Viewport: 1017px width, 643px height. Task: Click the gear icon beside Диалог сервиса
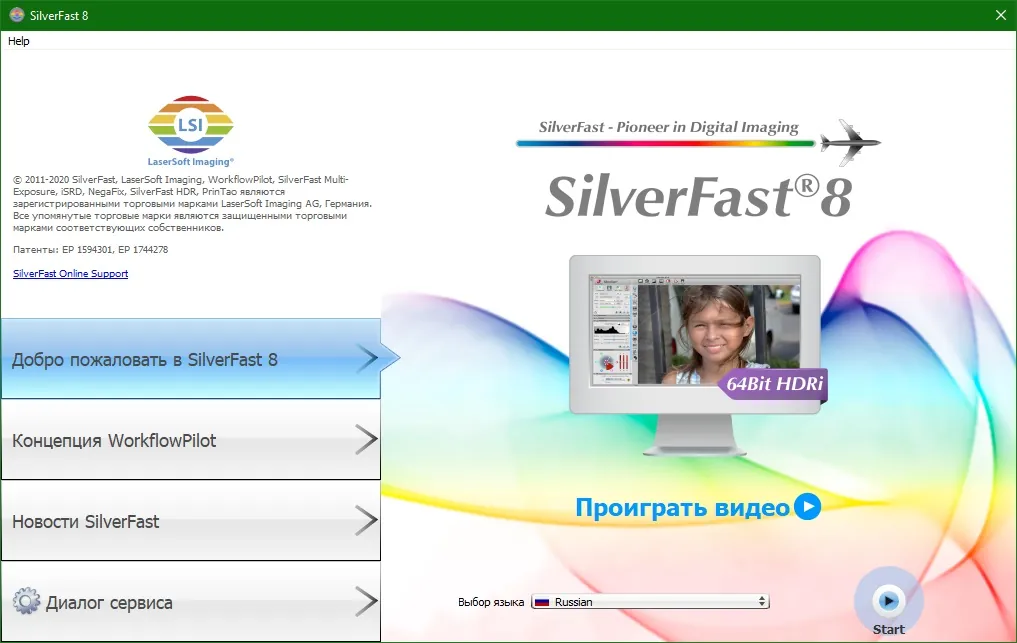(27, 601)
